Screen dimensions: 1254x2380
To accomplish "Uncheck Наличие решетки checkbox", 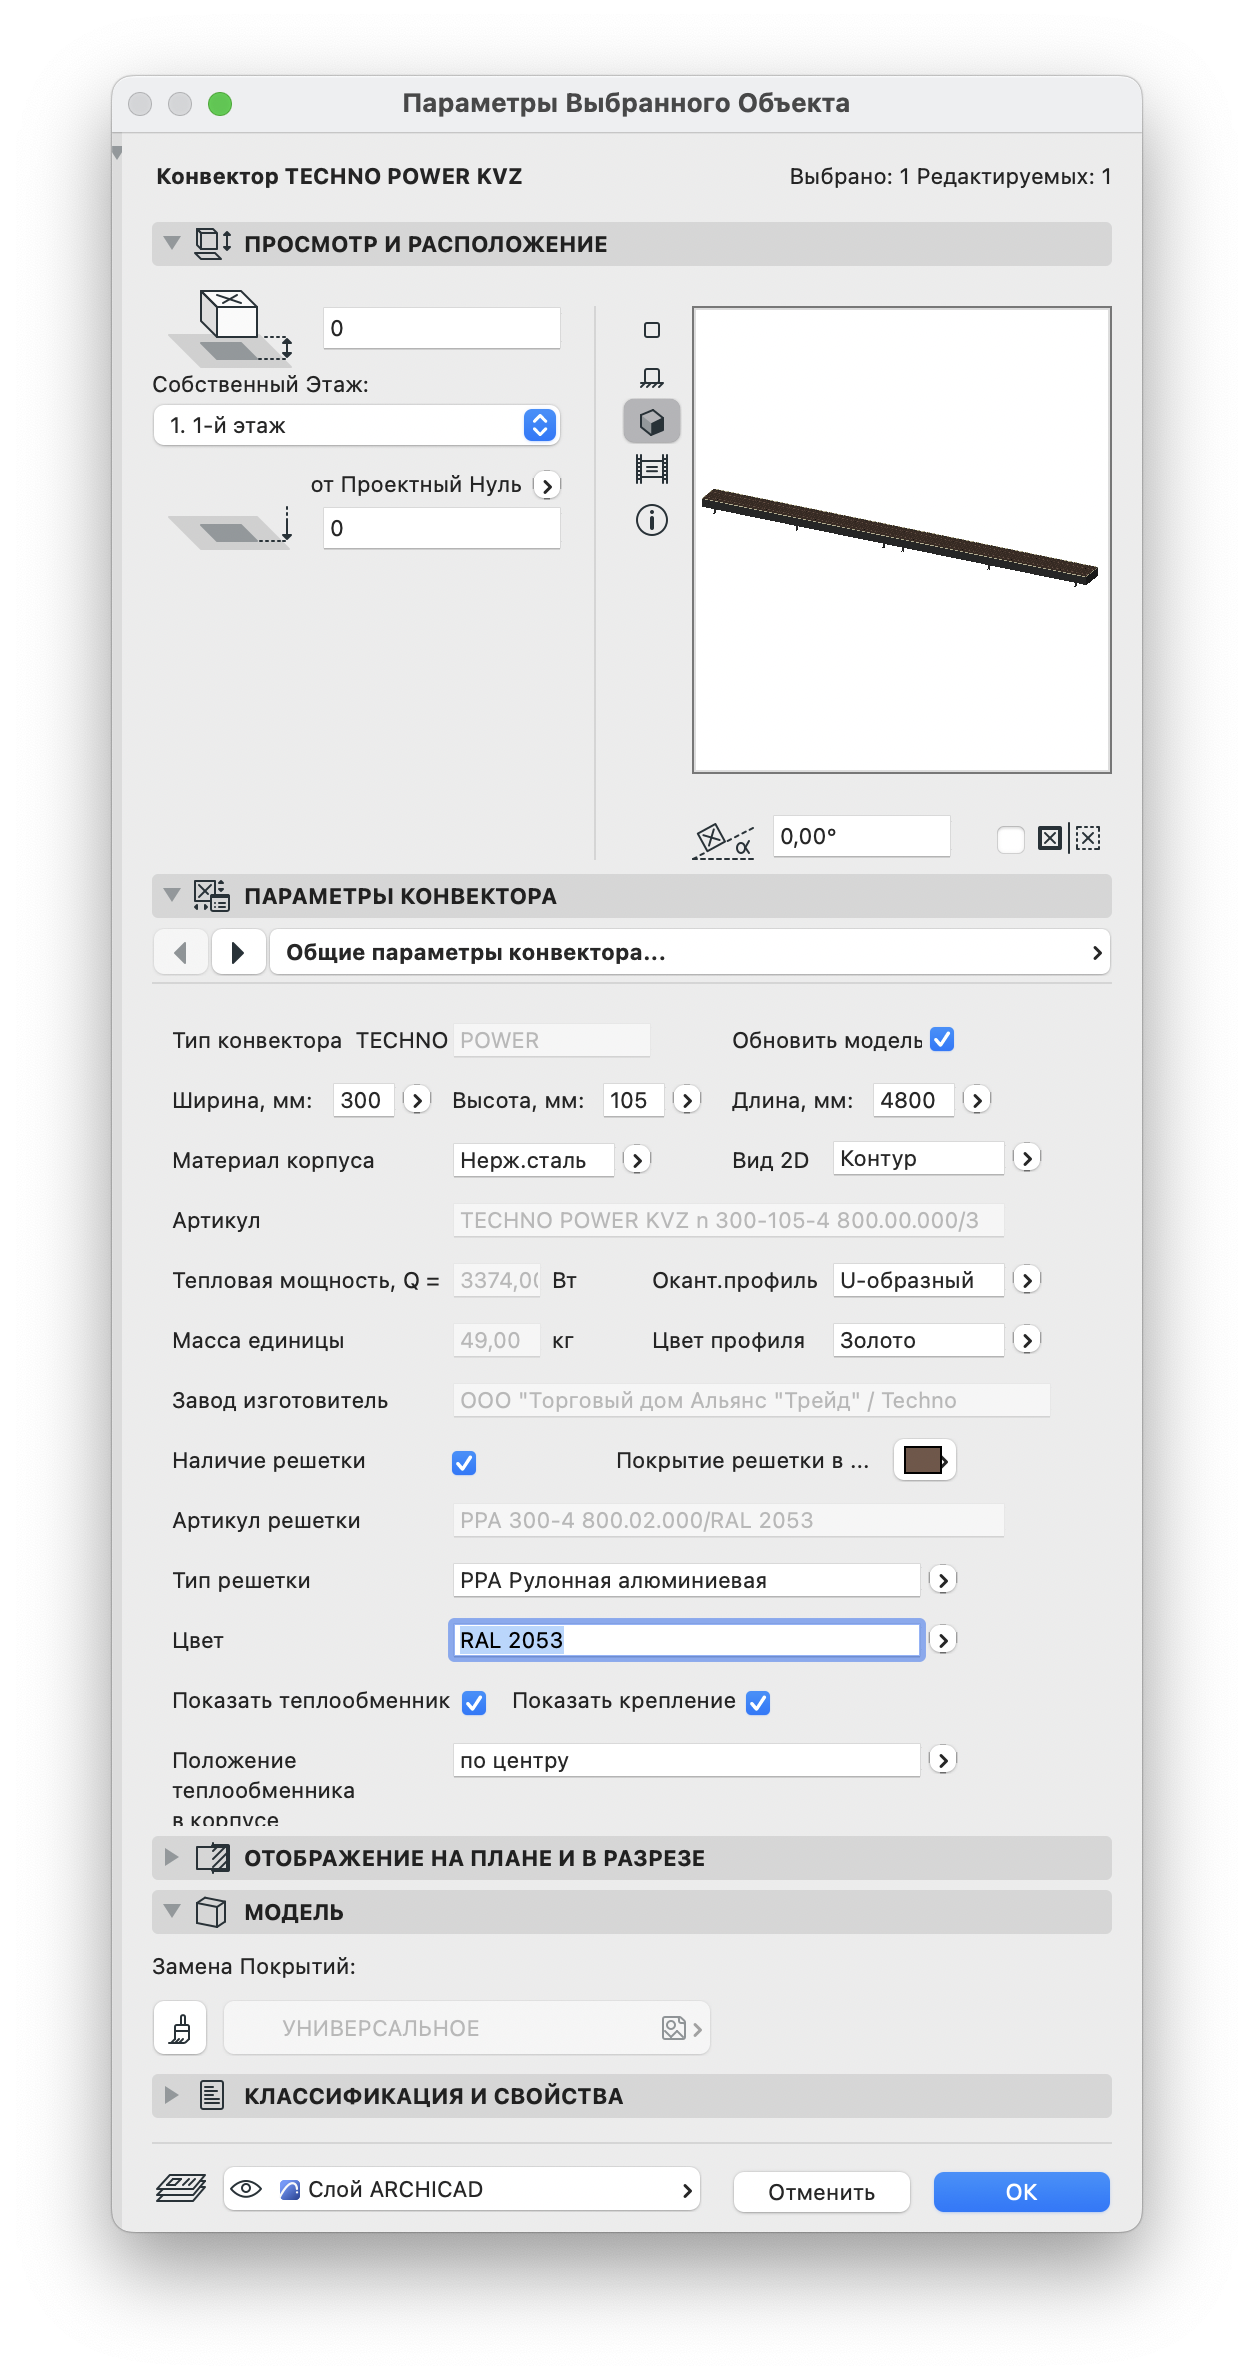I will (464, 1463).
